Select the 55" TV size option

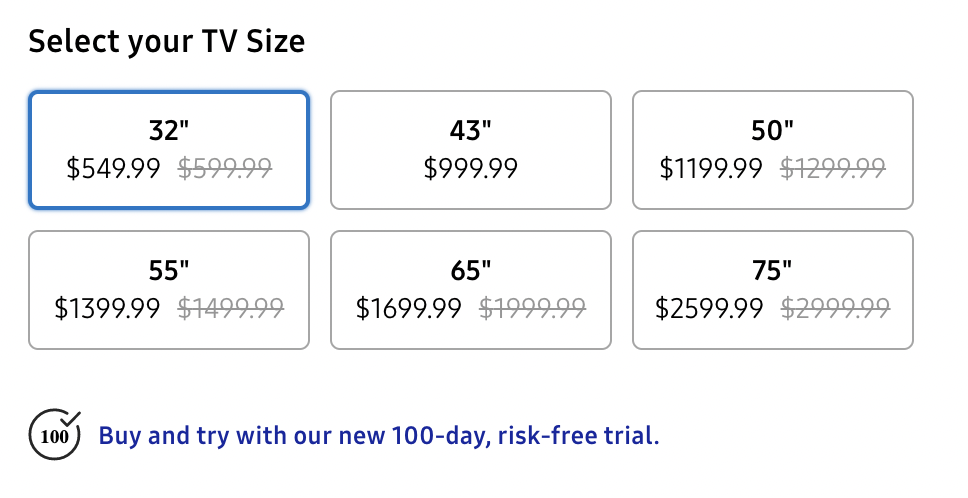[x=169, y=290]
